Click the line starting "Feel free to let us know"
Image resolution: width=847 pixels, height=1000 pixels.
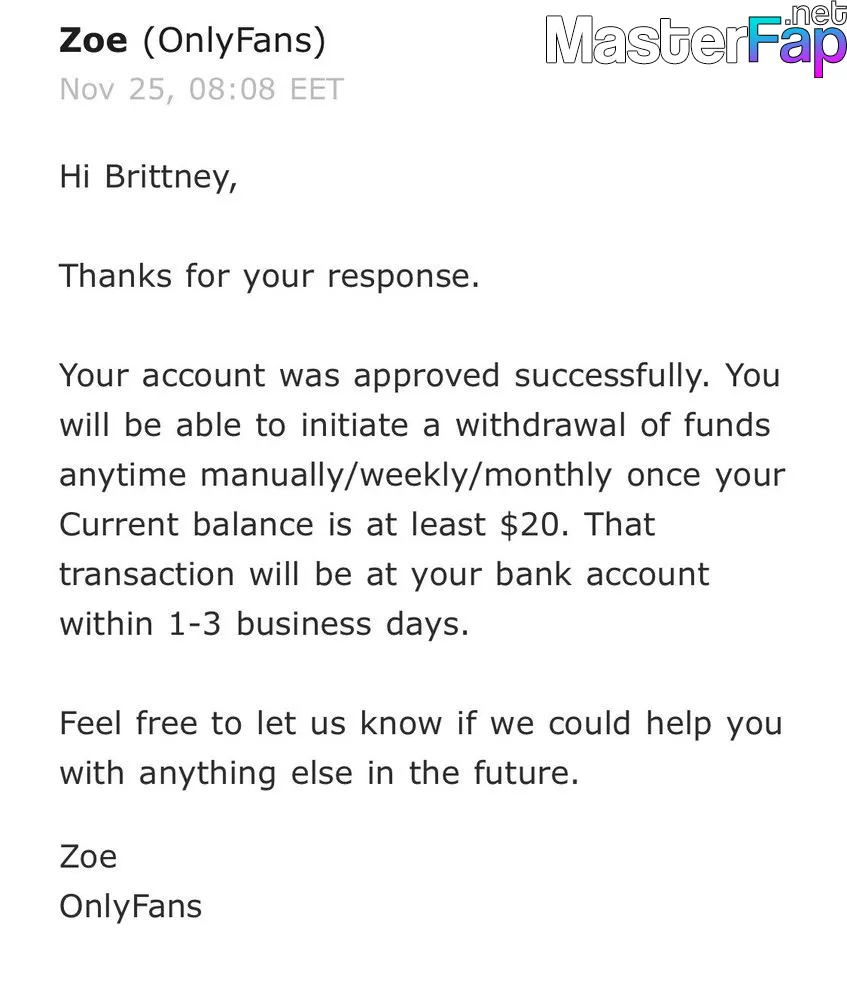click(x=421, y=724)
